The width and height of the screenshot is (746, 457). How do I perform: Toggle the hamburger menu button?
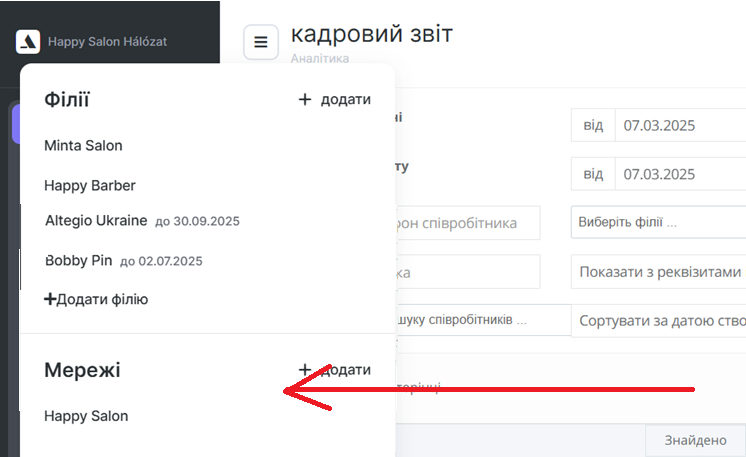261,42
